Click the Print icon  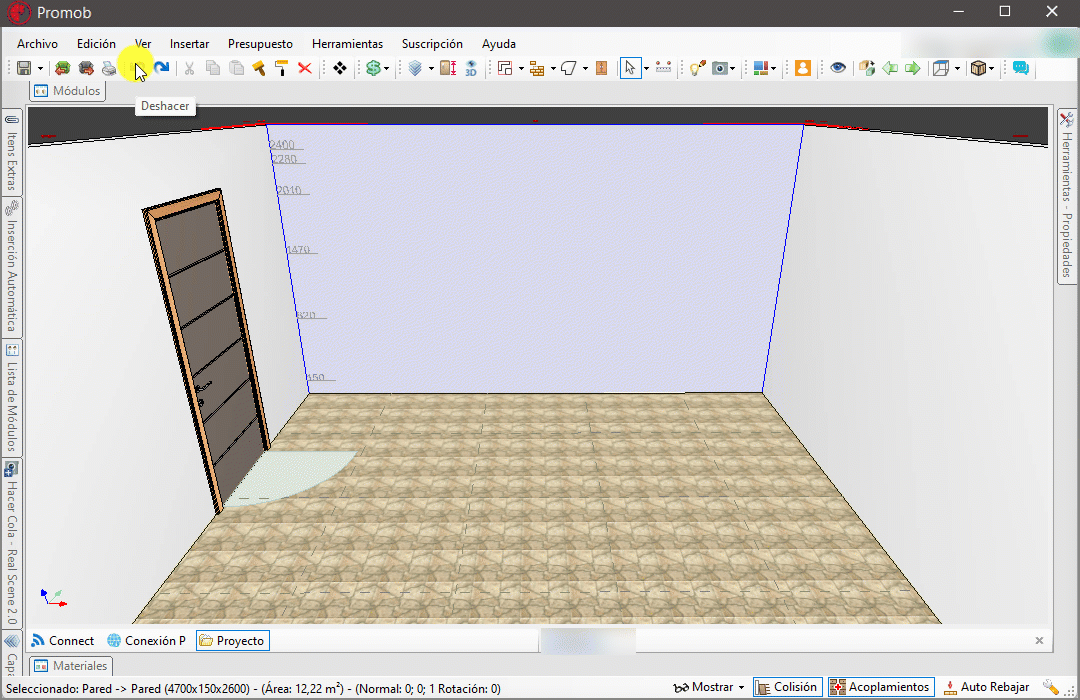pyautogui.click(x=110, y=68)
